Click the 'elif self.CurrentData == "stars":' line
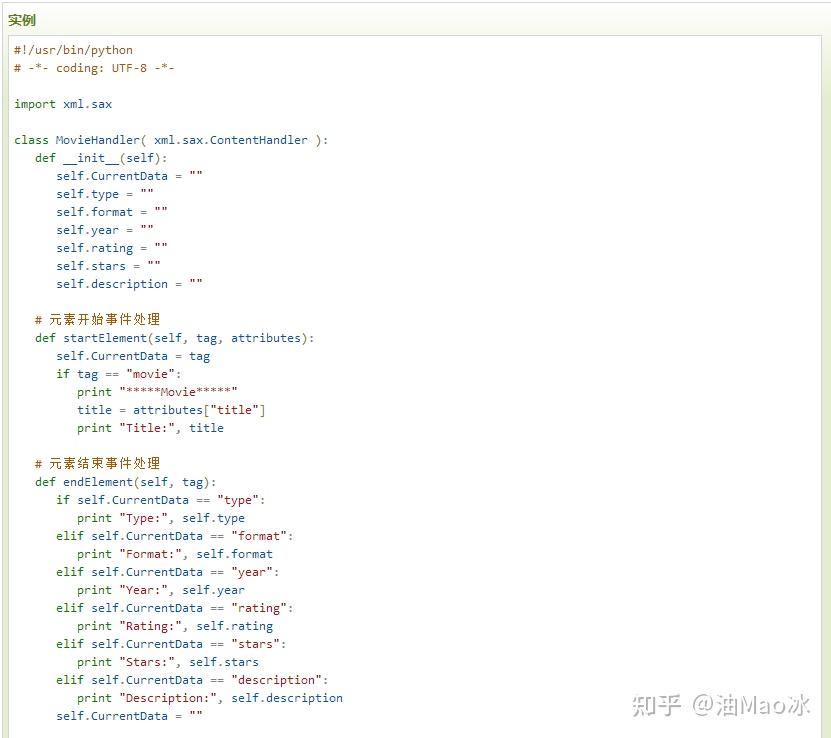 (x=171, y=645)
